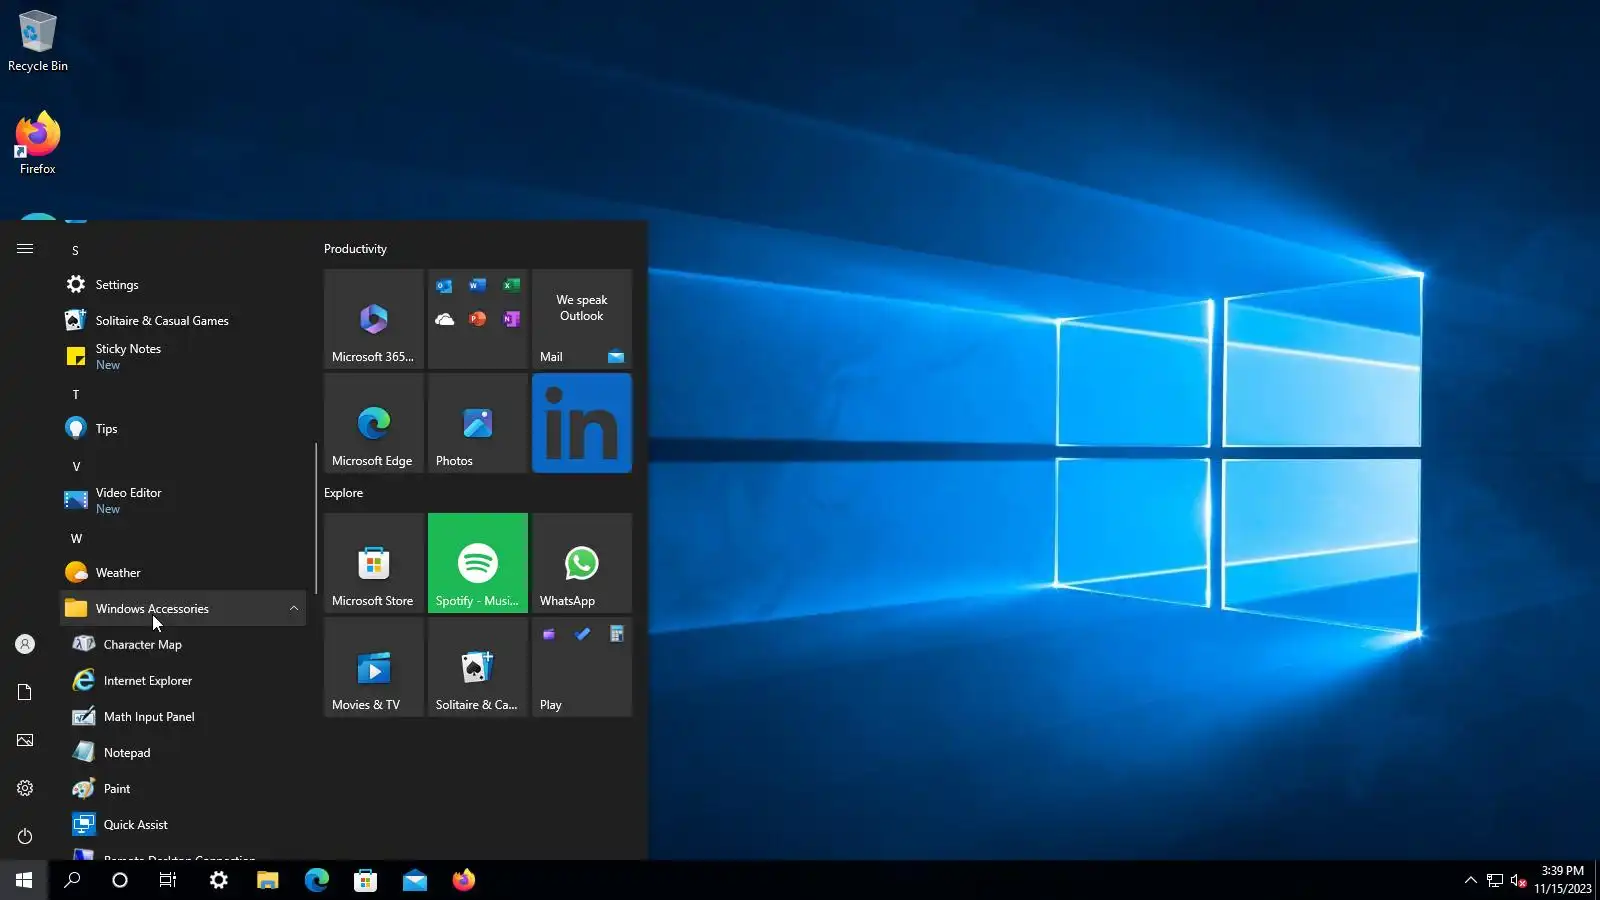
Task: Open the Movies & TV tile
Action: point(374,667)
